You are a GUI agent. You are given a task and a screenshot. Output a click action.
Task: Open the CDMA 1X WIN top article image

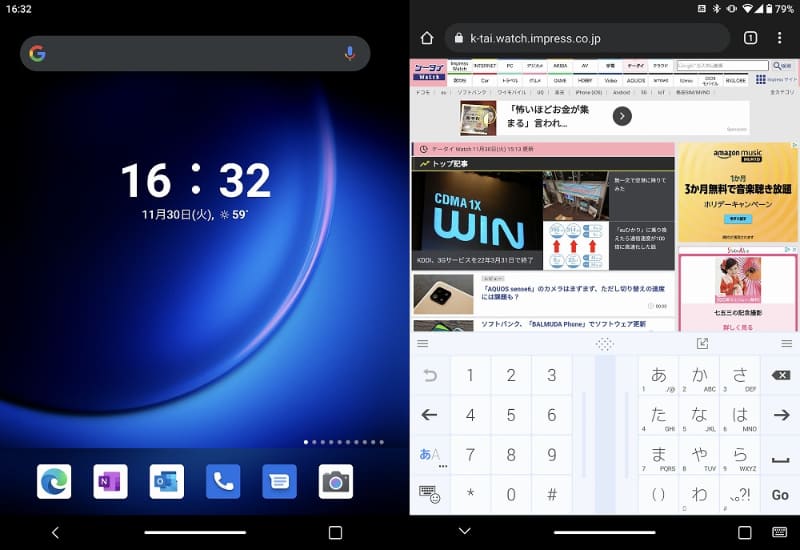coord(477,220)
